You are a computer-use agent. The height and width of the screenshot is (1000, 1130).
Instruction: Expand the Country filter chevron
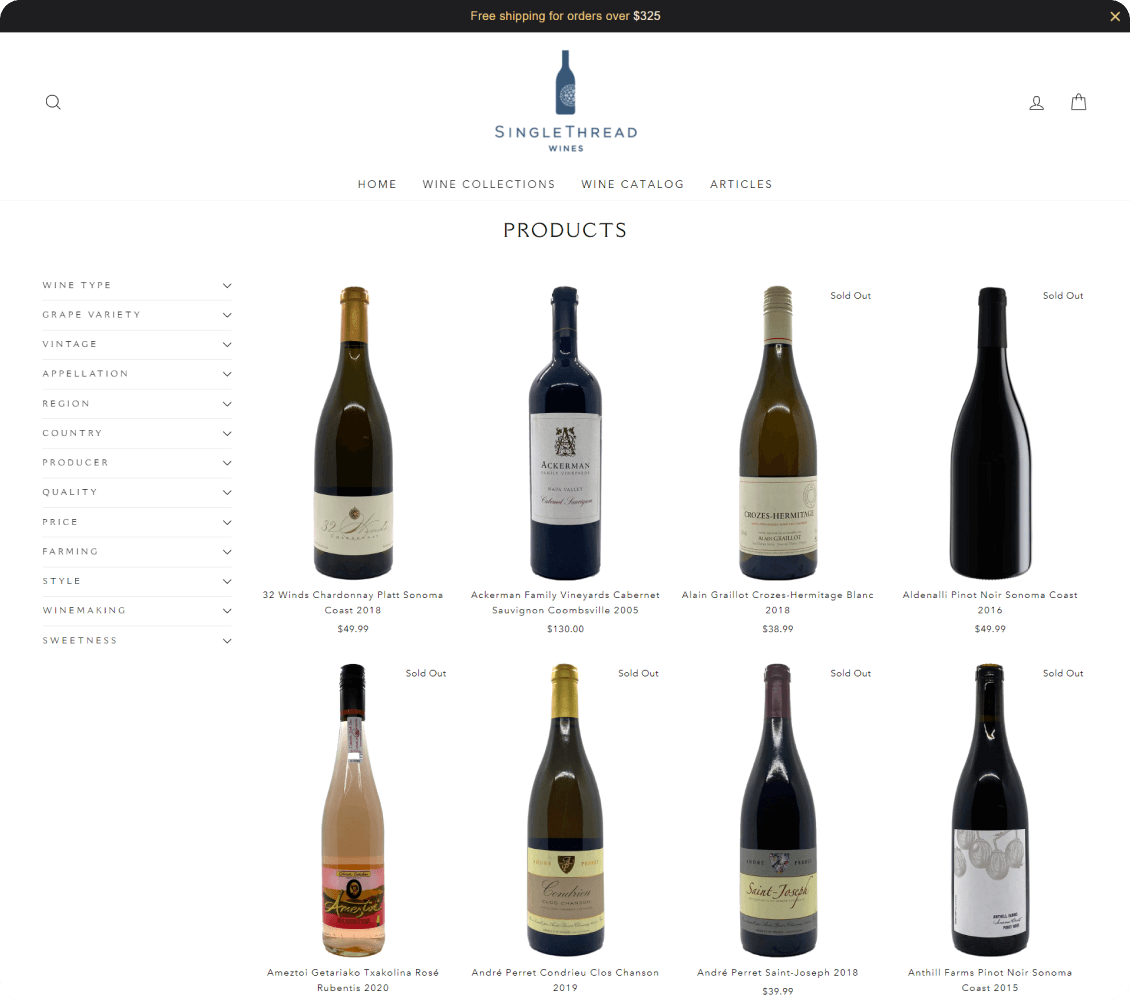click(227, 434)
